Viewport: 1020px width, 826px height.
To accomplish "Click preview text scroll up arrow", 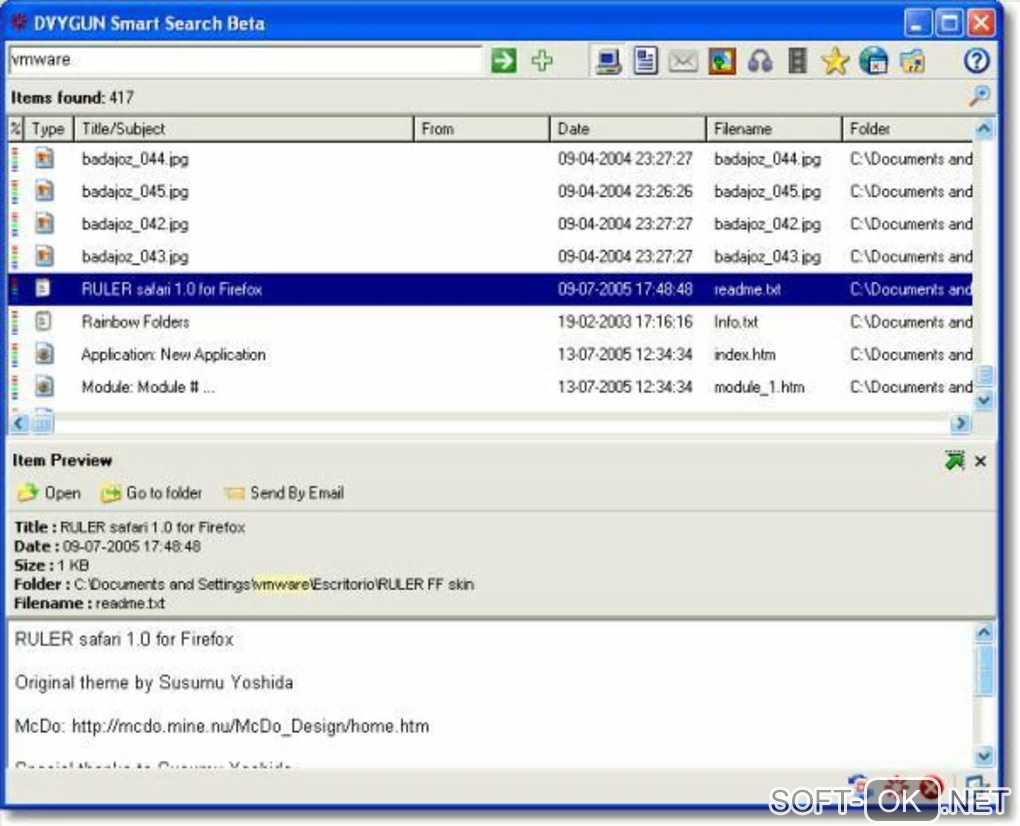I will (x=984, y=633).
